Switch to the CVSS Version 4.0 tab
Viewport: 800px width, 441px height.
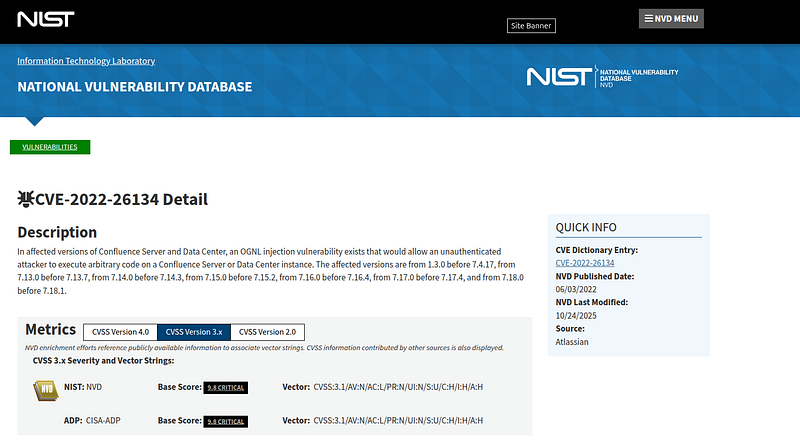pos(120,332)
